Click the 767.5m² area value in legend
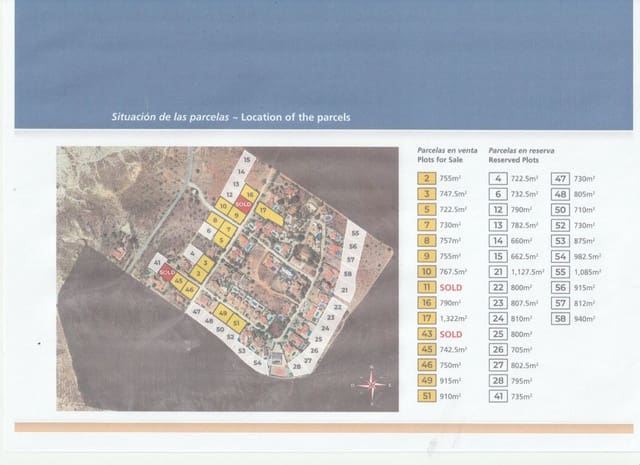Viewport: 640px width, 465px height. tap(453, 271)
